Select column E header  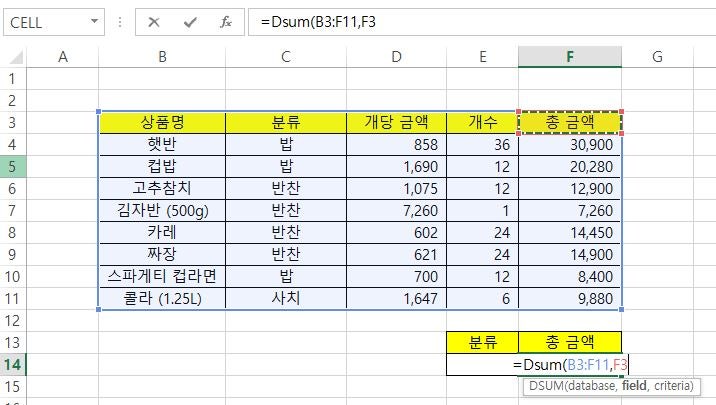pos(483,57)
